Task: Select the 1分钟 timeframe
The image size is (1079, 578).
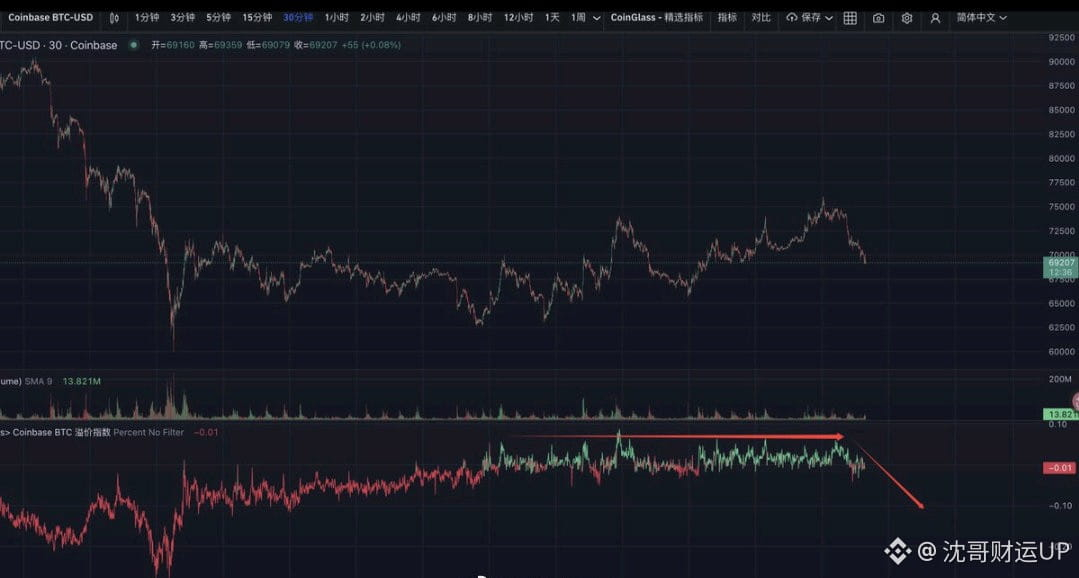Action: pos(147,18)
